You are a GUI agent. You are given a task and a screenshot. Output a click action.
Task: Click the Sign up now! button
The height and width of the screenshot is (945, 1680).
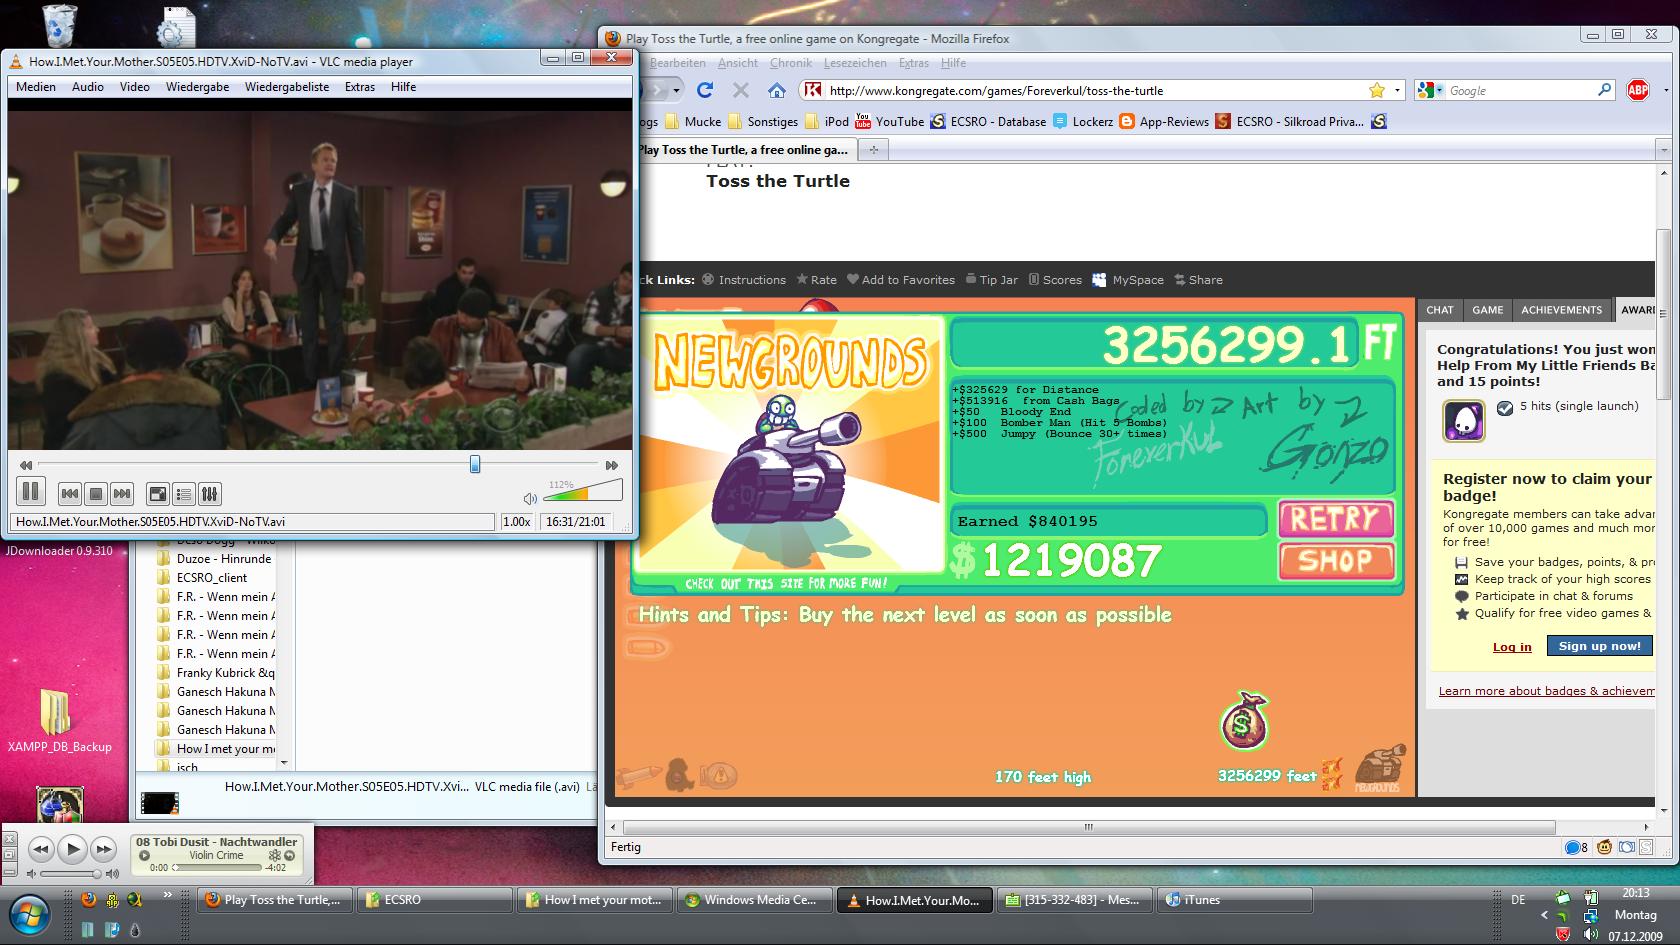point(1599,646)
